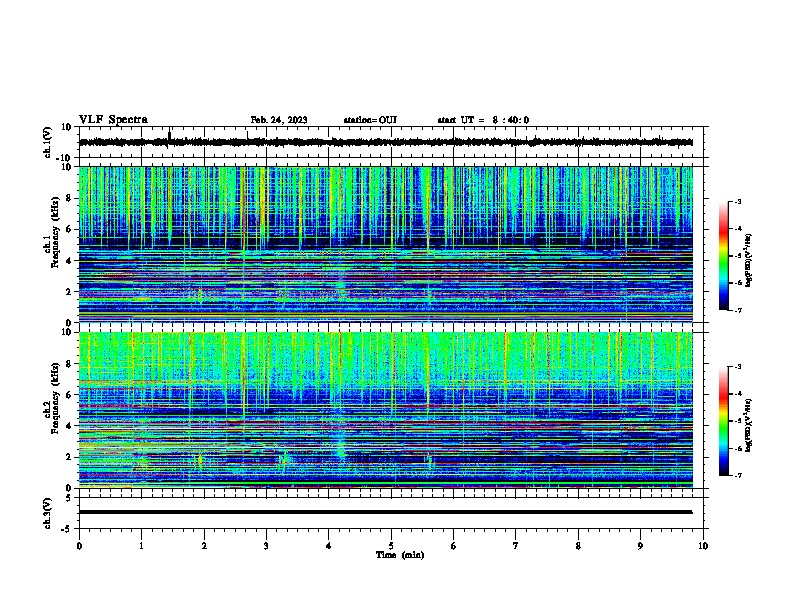Click time axis tick label "0"
792x612 pixels.
[79, 546]
